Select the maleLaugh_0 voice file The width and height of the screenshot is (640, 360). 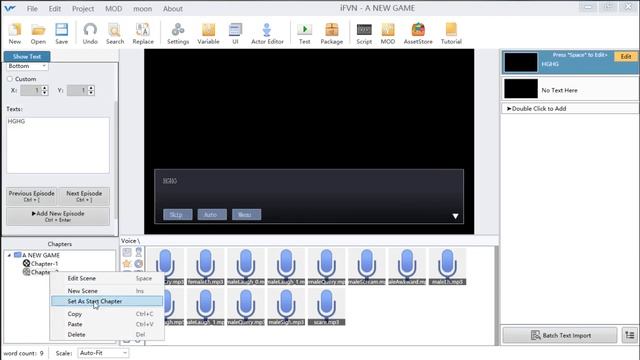246,267
